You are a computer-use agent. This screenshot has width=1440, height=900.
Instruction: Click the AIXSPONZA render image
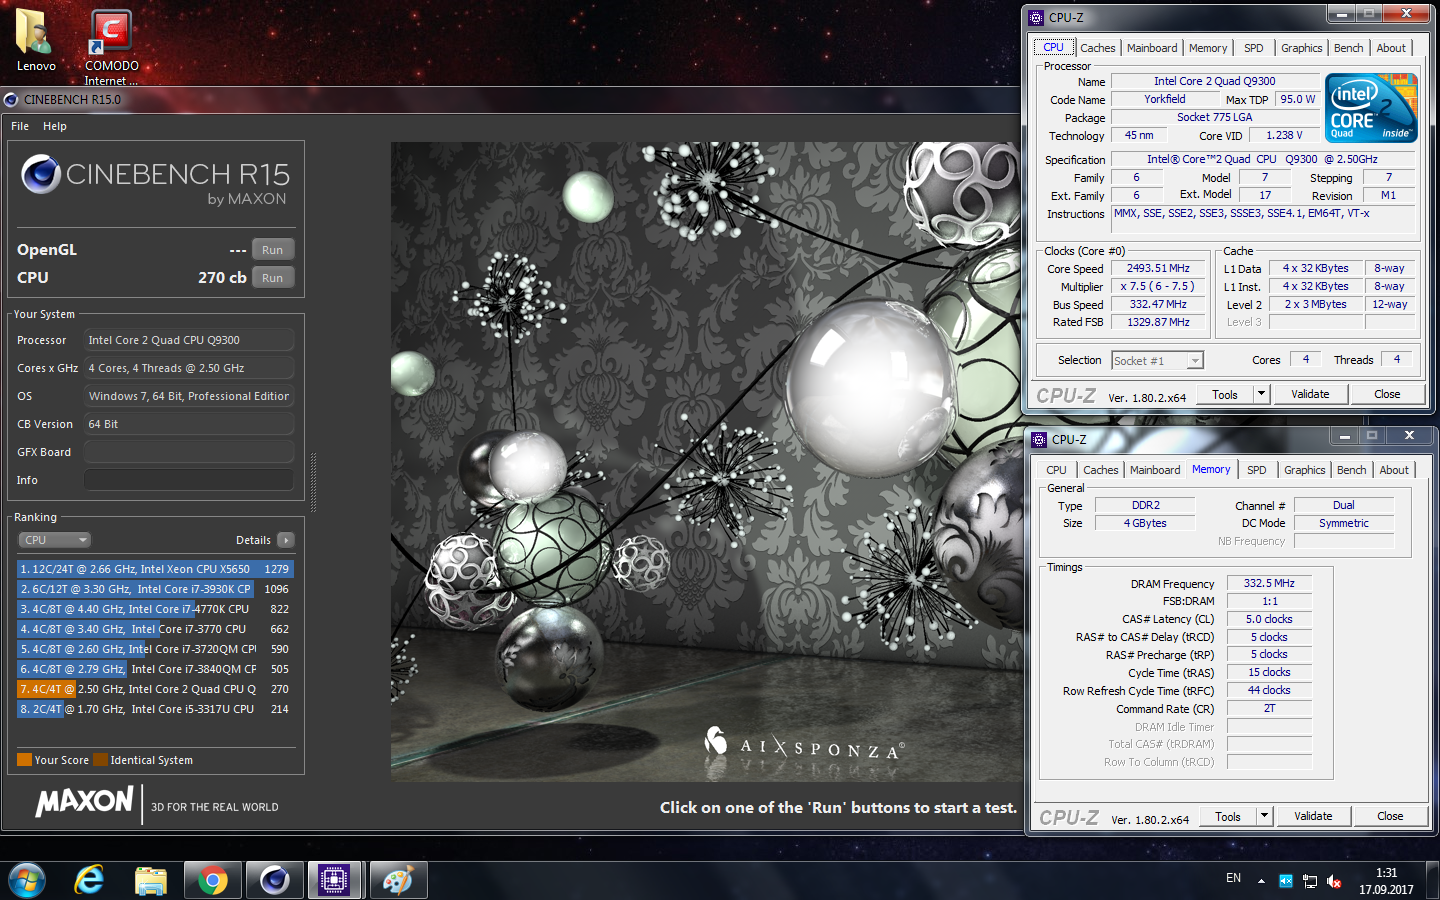pos(705,462)
